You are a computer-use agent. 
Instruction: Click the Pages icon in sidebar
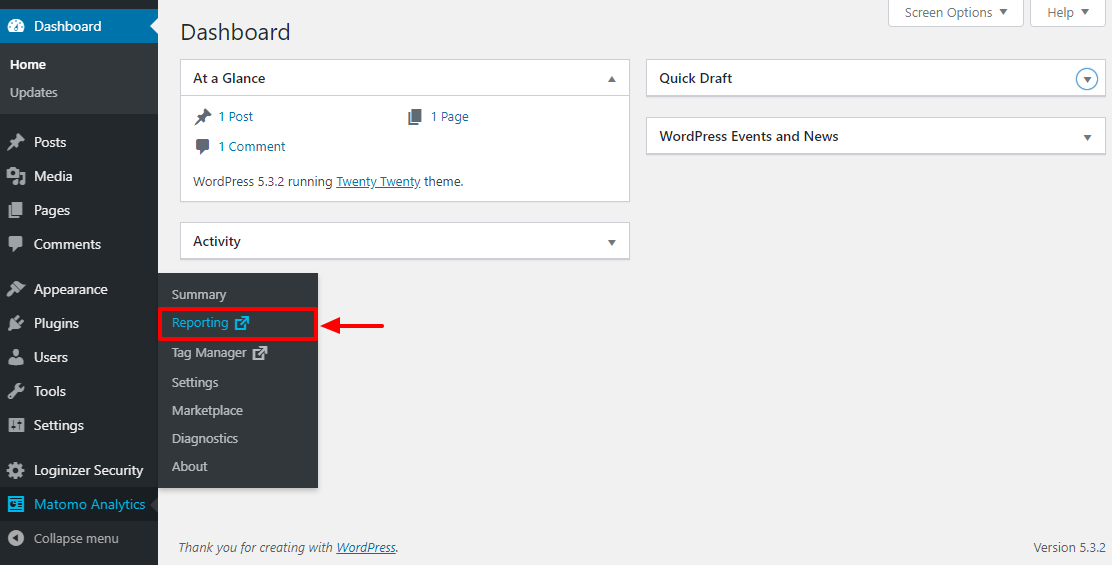[16, 211]
